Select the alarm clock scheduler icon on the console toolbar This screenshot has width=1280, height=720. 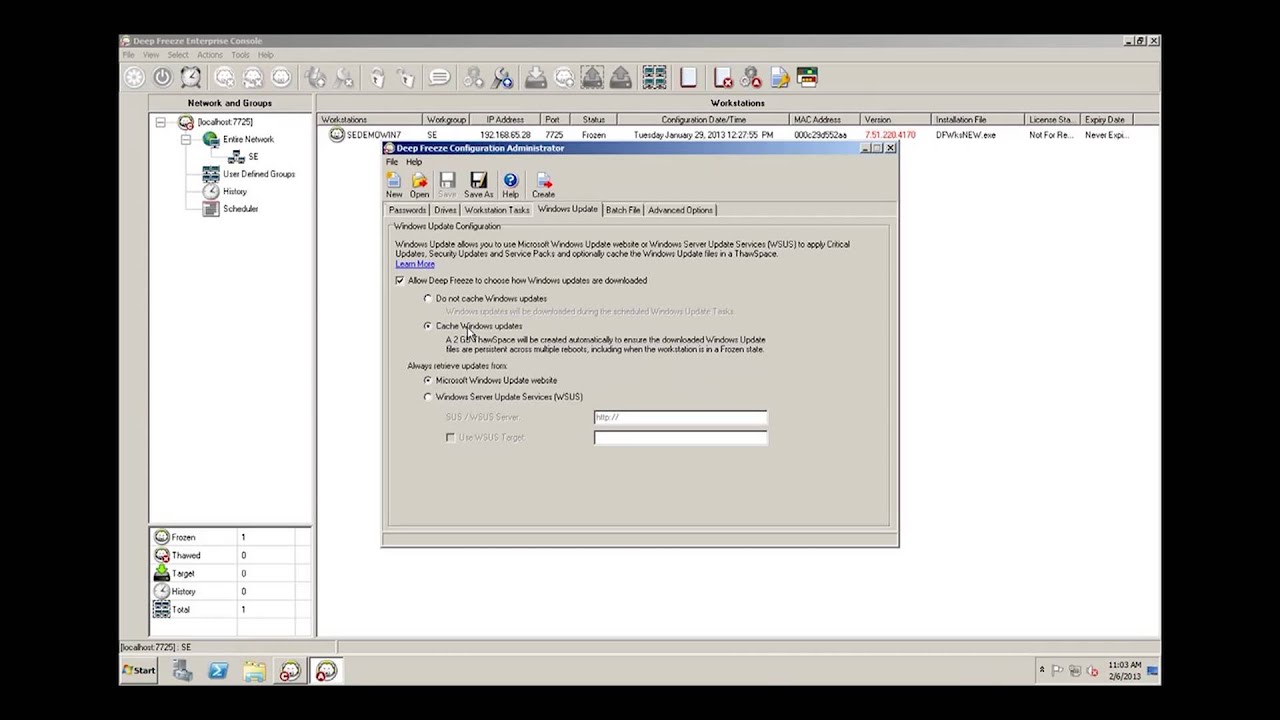[x=190, y=77]
